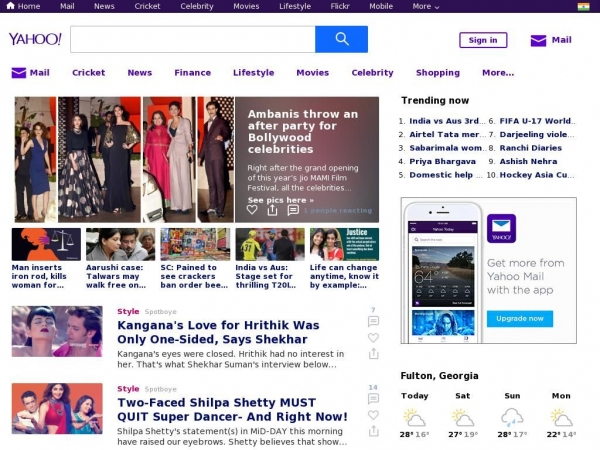Like the Kangana Hrithik article
600x450 pixels.
373,338
